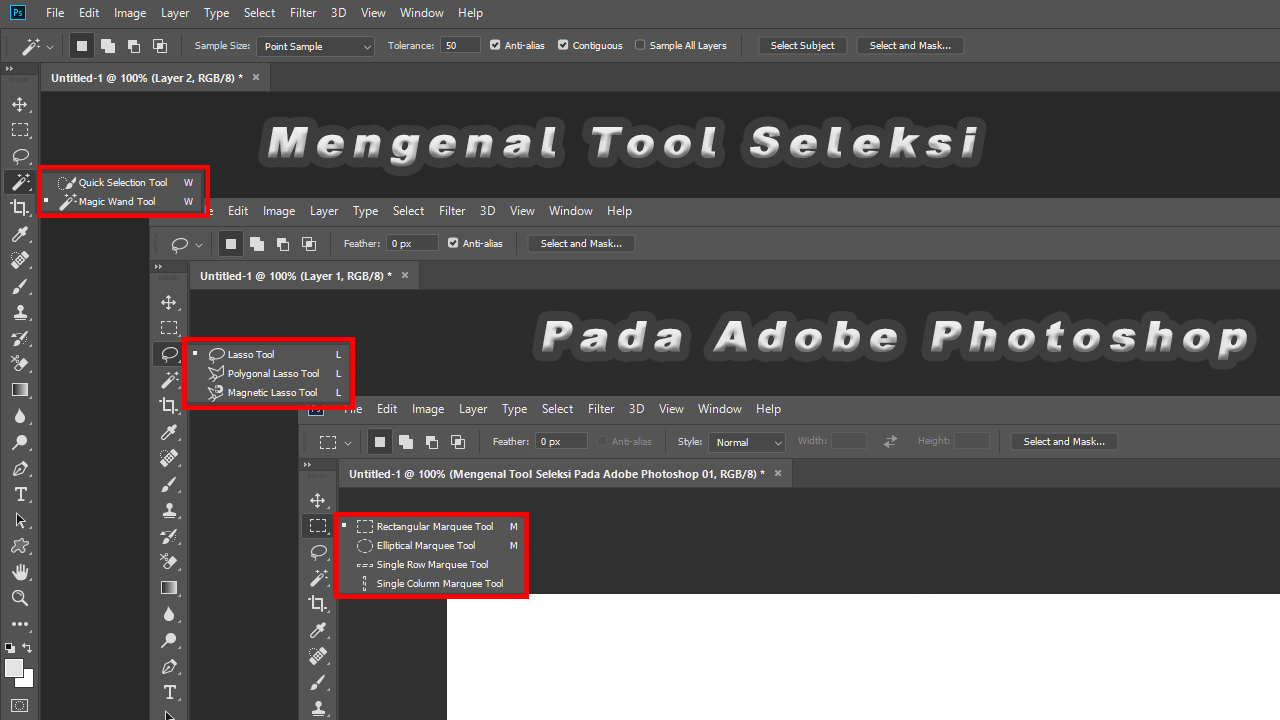Screen dimensions: 1280x720
Task: Choose the Custom Shape tool in the Magic Wand window
Action: (x=19, y=546)
